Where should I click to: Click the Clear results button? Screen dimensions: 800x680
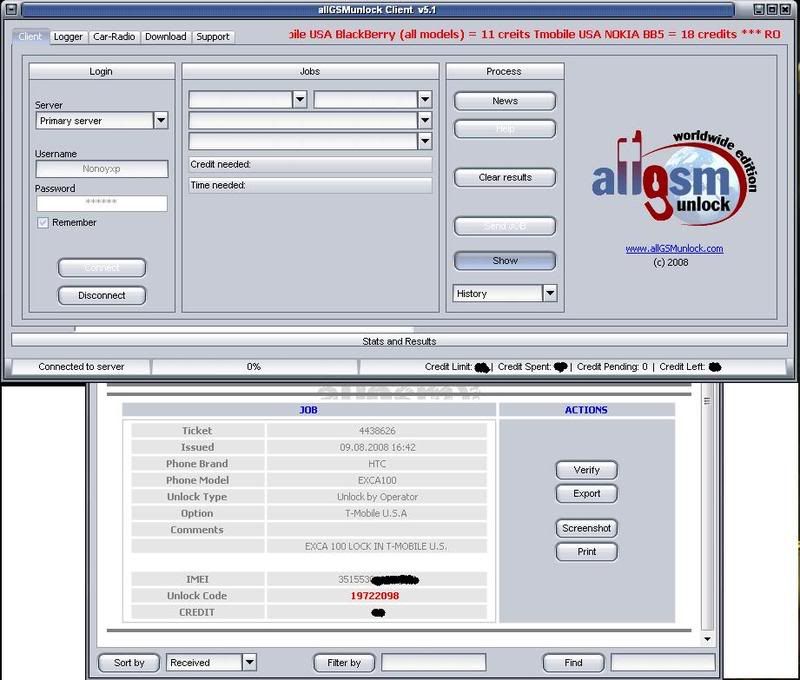[505, 178]
